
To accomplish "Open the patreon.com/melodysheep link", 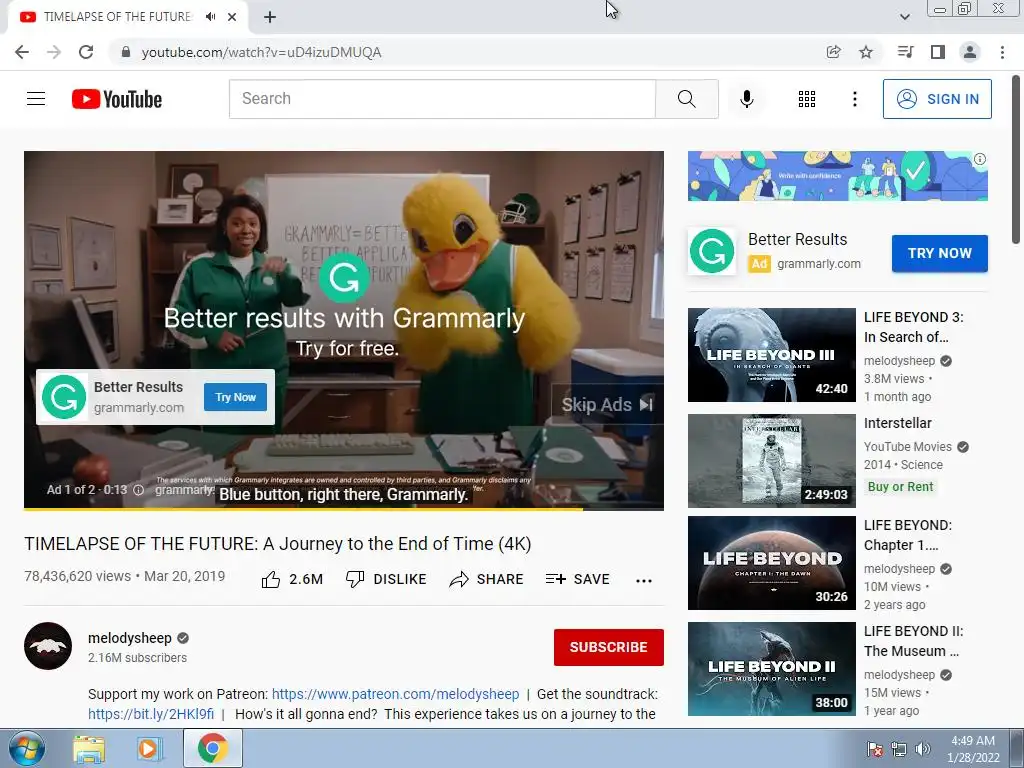I will (395, 694).
